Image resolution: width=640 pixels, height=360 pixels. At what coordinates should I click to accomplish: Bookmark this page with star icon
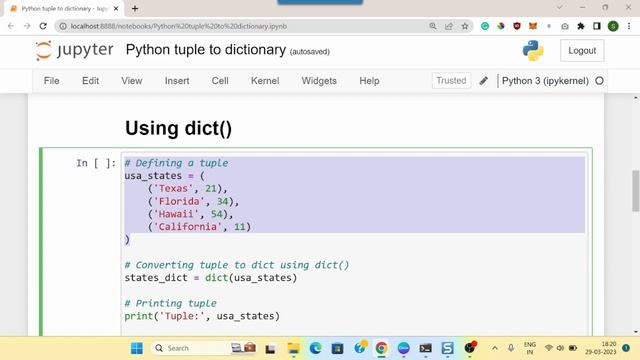(464, 26)
